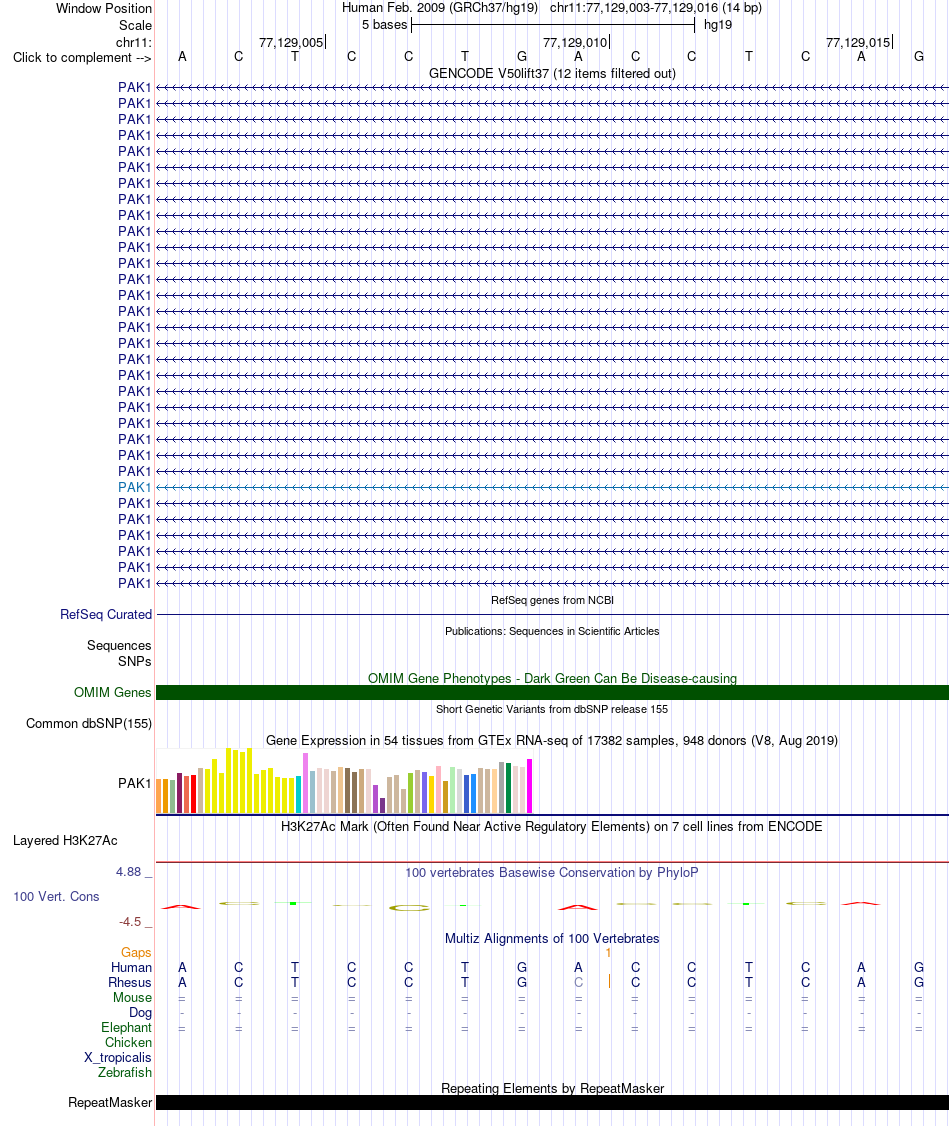Image resolution: width=950 pixels, height=1126 pixels.
Task: Open the H3K27Ac Mark ENCODE track title
Action: (x=552, y=827)
